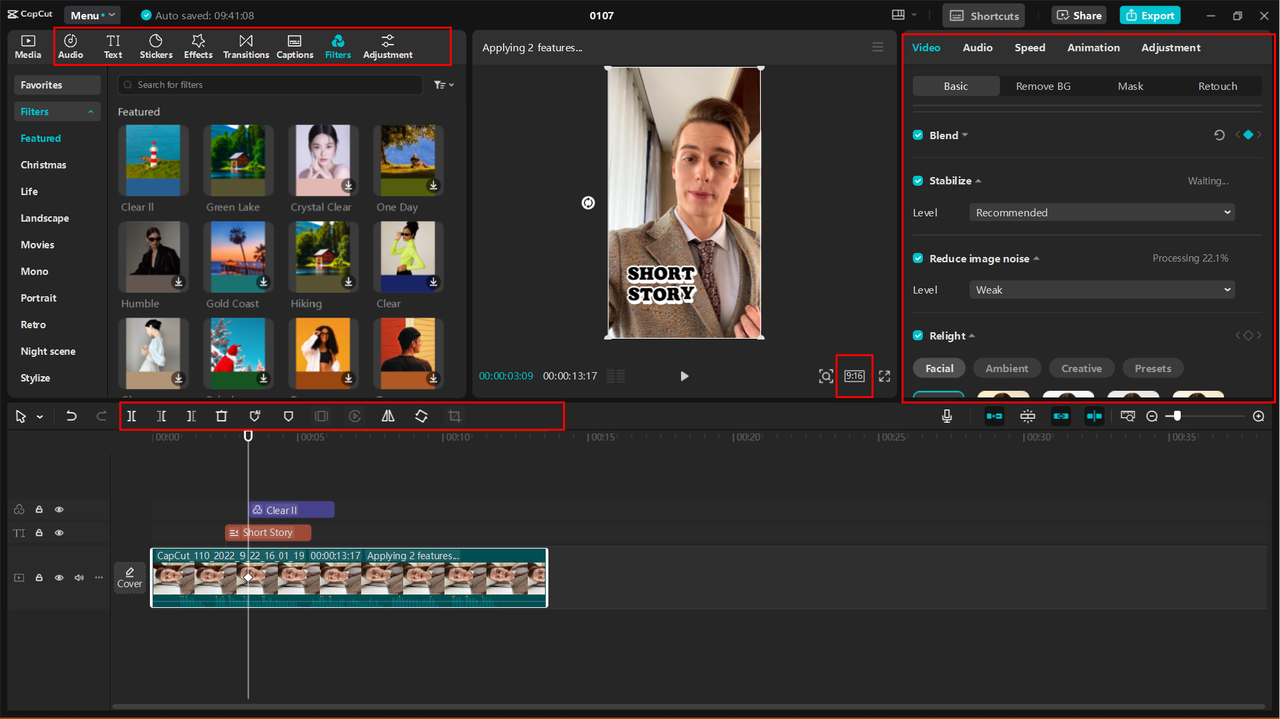Toggle the preview axis icon
Screen dimensions: 1280x719
pyautogui.click(x=1094, y=416)
